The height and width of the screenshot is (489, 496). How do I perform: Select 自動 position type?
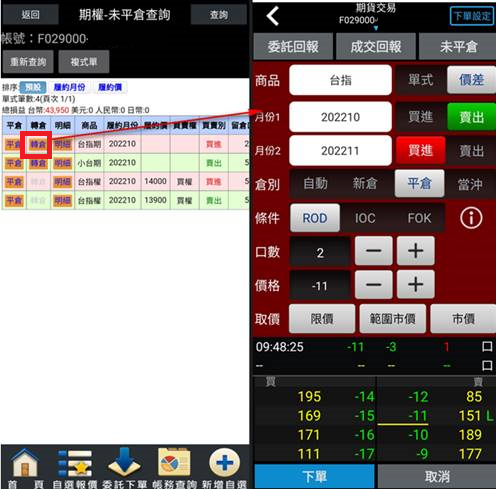click(x=315, y=184)
